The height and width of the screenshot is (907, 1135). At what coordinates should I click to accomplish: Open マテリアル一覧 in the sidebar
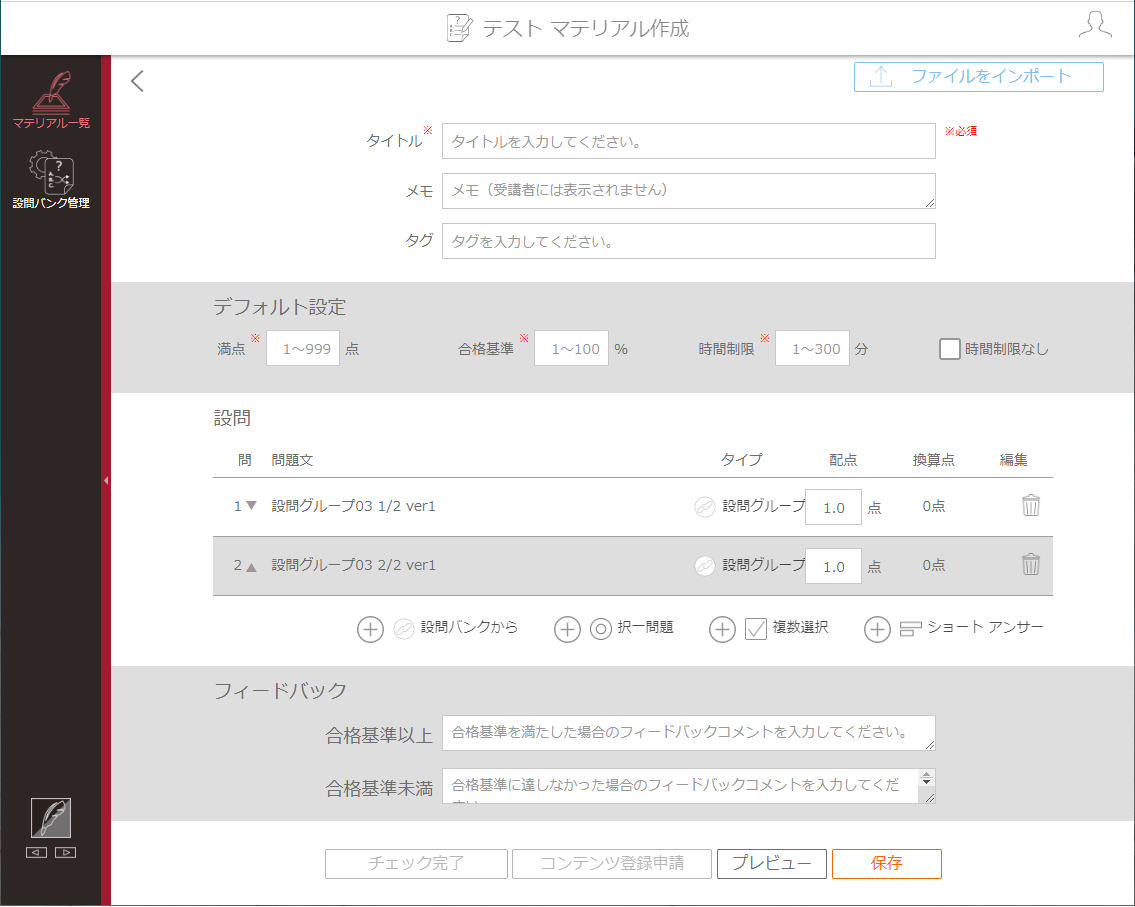point(51,100)
